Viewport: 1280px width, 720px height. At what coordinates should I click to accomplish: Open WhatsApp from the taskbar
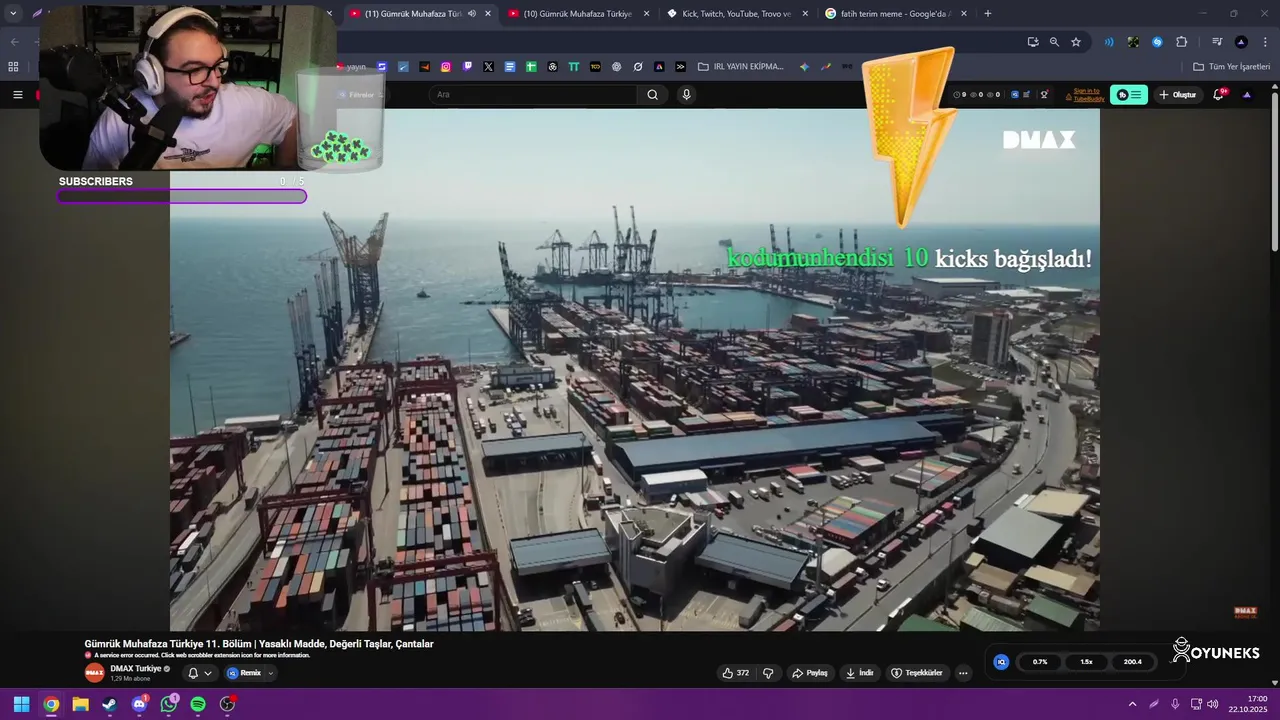point(168,704)
